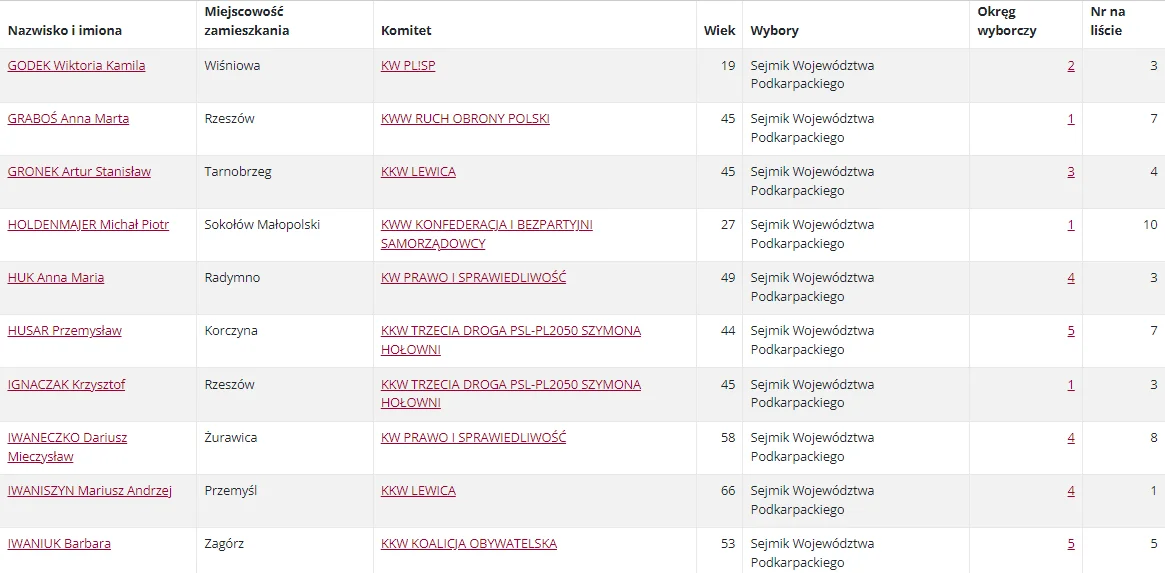The width and height of the screenshot is (1165, 573).
Task: Open KWW RUCH OBRONY POLSKI committee
Action: [x=465, y=118]
